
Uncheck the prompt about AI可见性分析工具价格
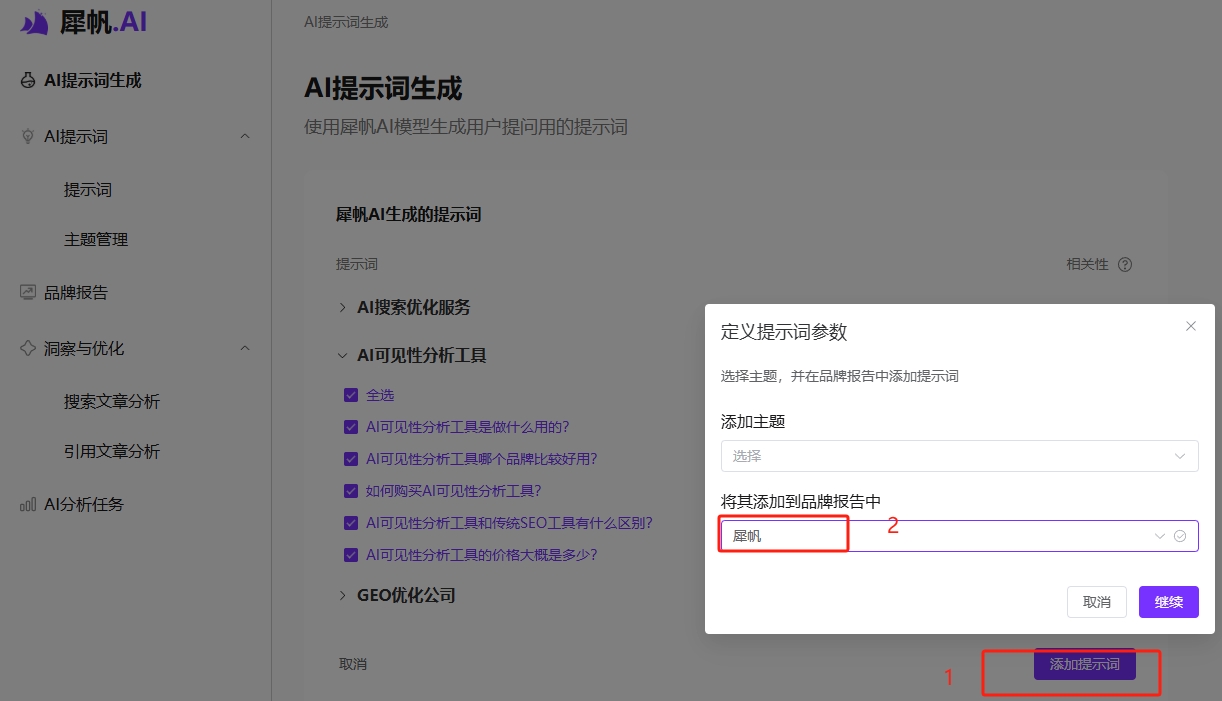pyautogui.click(x=352, y=554)
